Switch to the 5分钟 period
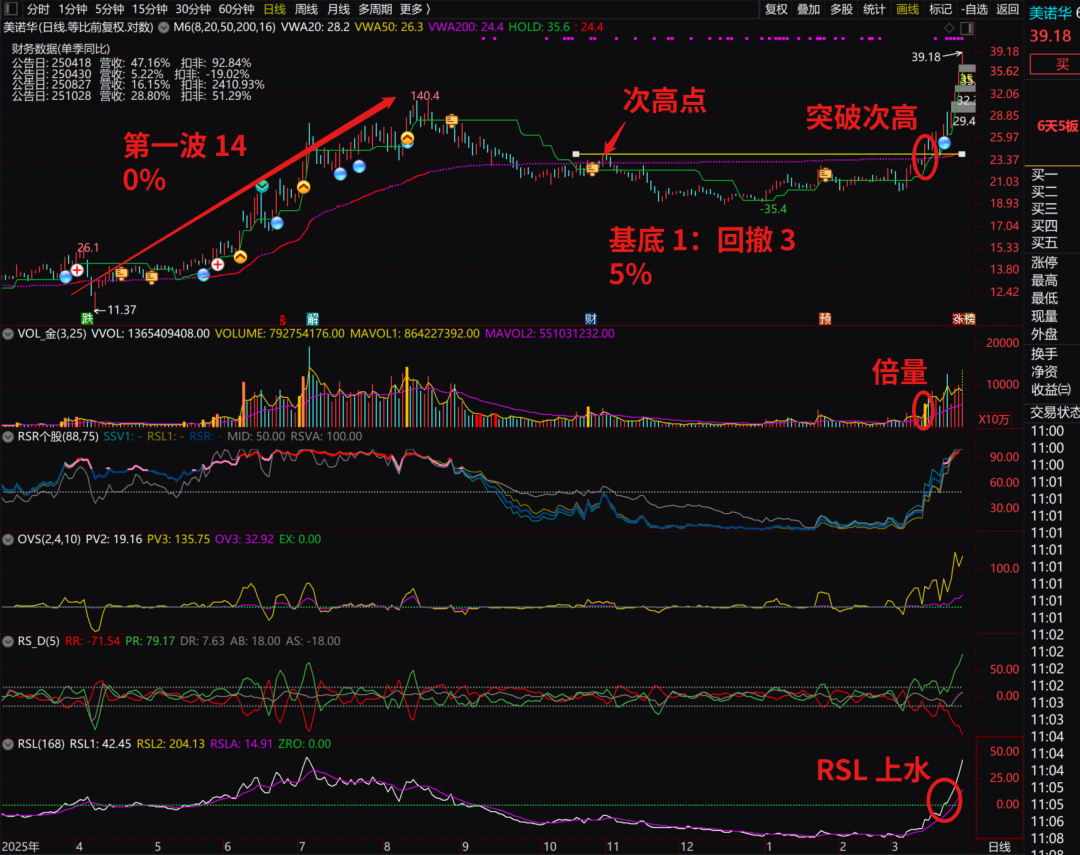Screen dimensions: 1080x855 [110, 9]
